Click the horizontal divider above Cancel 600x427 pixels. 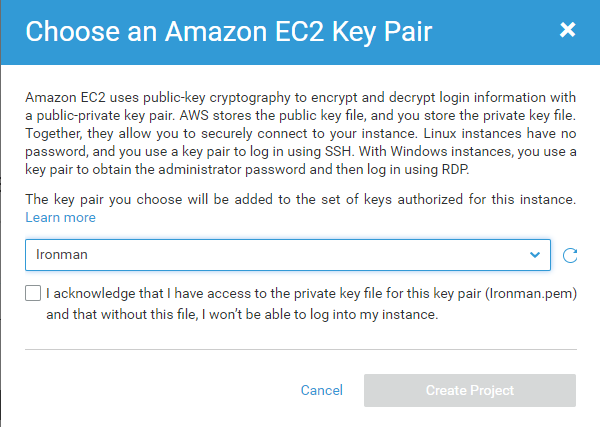[x=300, y=349]
